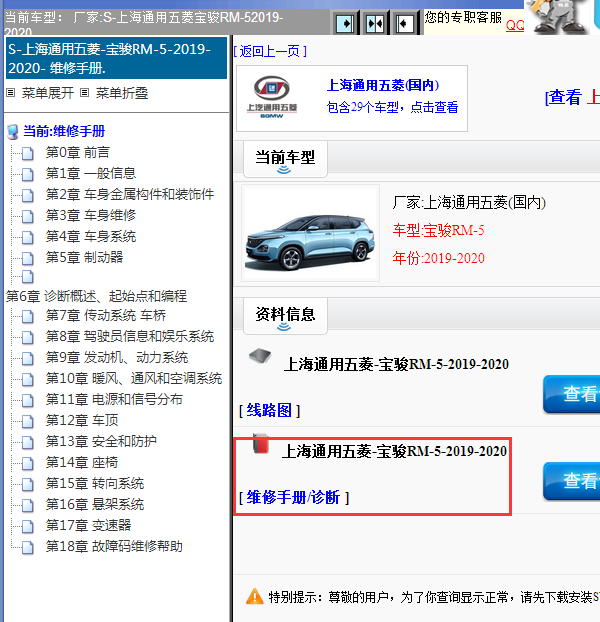Click the 车型:宝骏RM-5 text
Screen dimensions: 600x622
438,230
